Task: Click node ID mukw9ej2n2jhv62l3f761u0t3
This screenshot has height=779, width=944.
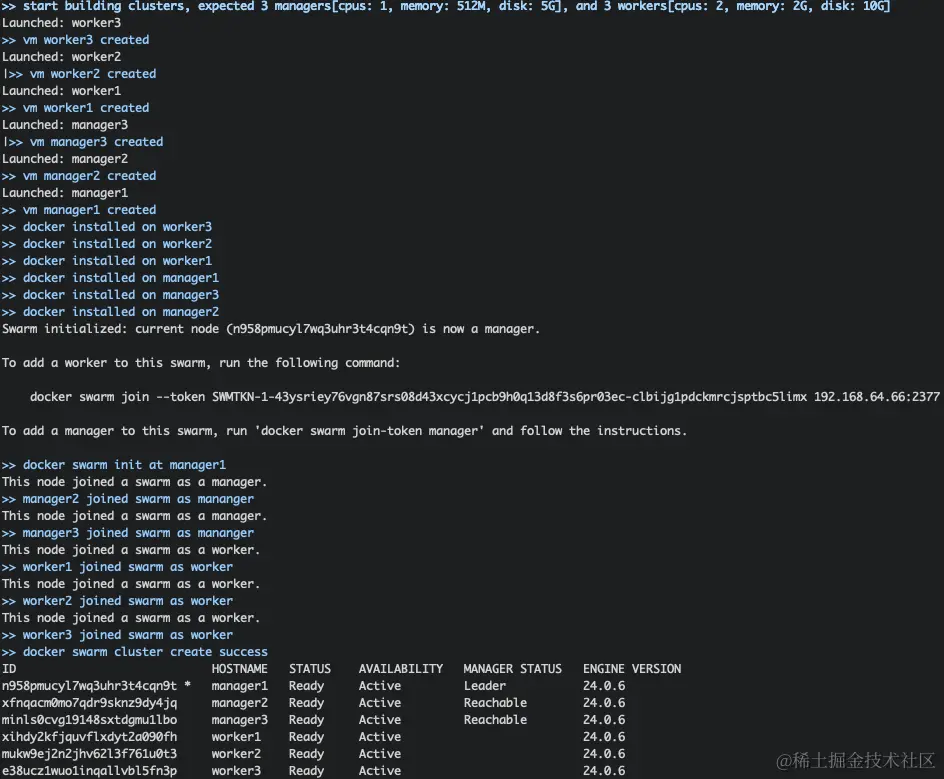Action: point(90,754)
